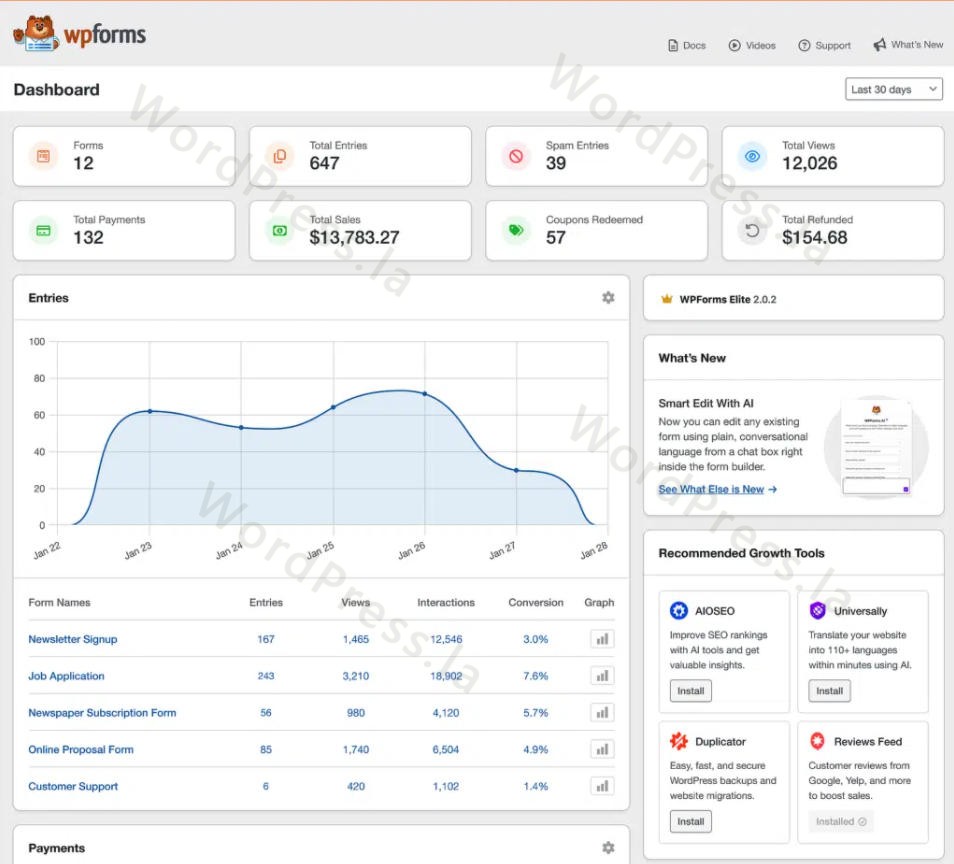Install the AIOSEO plugin
Image resolution: width=954 pixels, height=864 pixels.
(691, 691)
